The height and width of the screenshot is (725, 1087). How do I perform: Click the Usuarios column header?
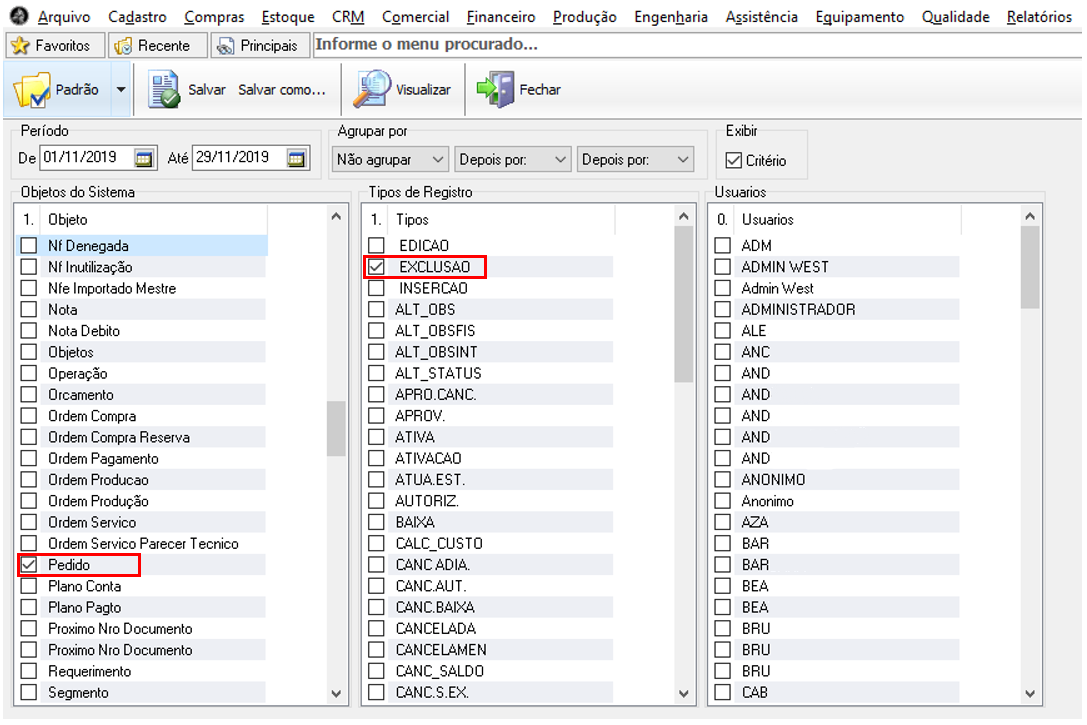pyautogui.click(x=847, y=220)
